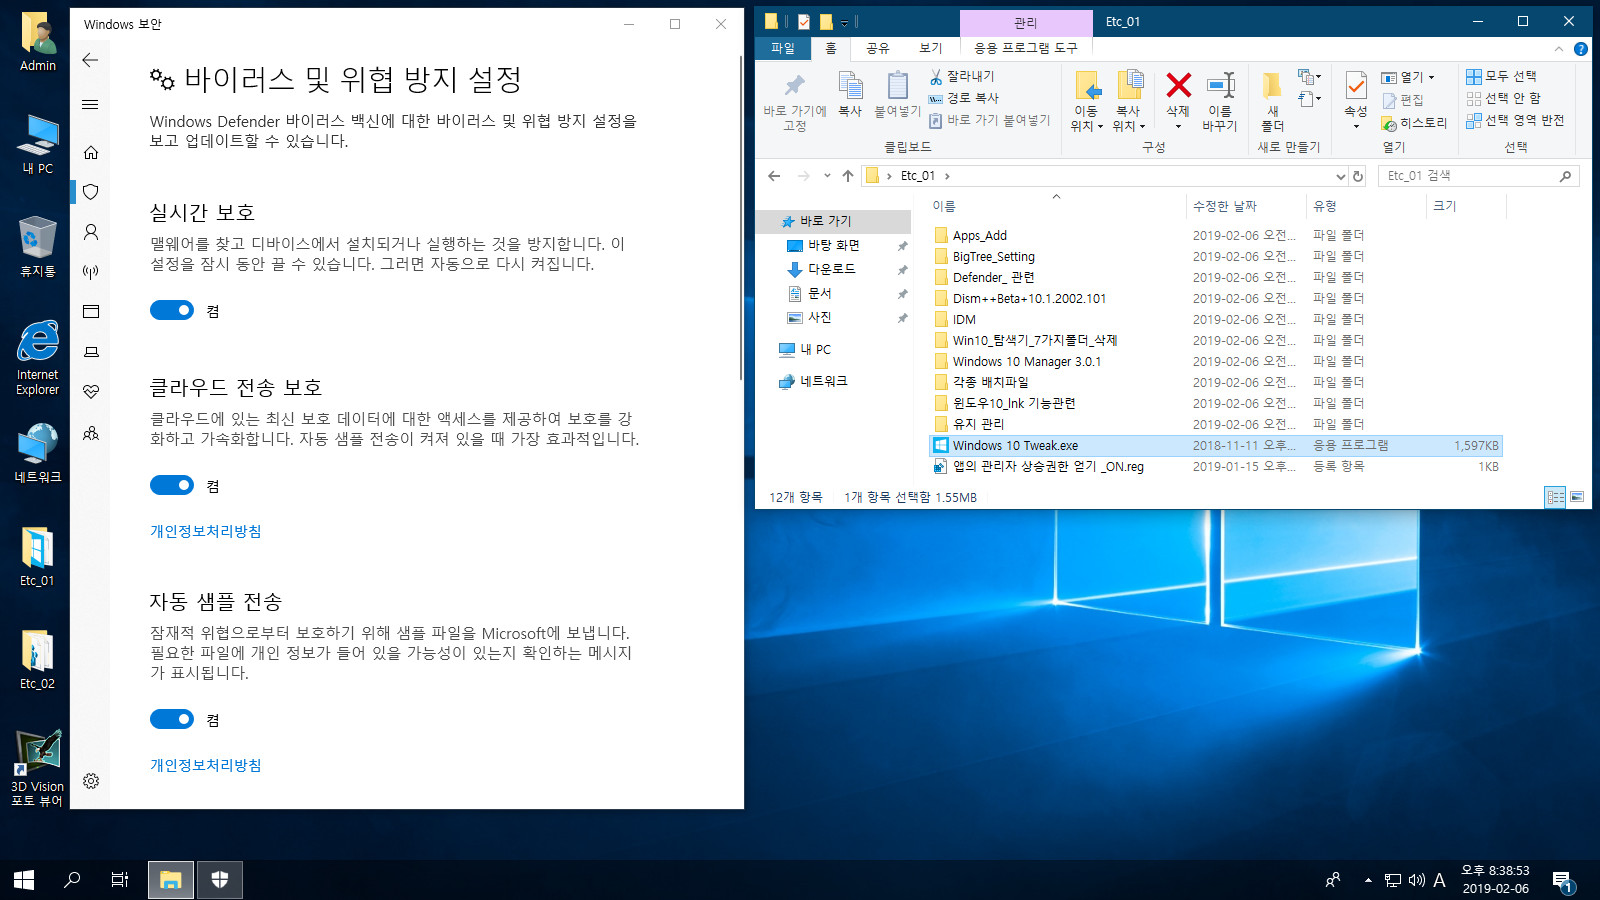Switch to details view icon in status bar
Image resolution: width=1600 pixels, height=900 pixels.
click(x=1555, y=497)
